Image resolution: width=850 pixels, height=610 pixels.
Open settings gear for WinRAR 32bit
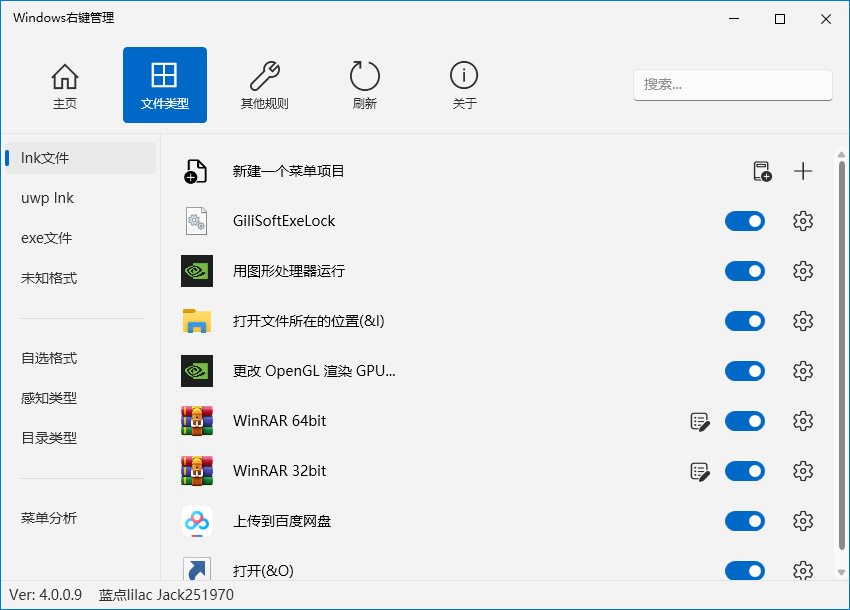point(803,471)
